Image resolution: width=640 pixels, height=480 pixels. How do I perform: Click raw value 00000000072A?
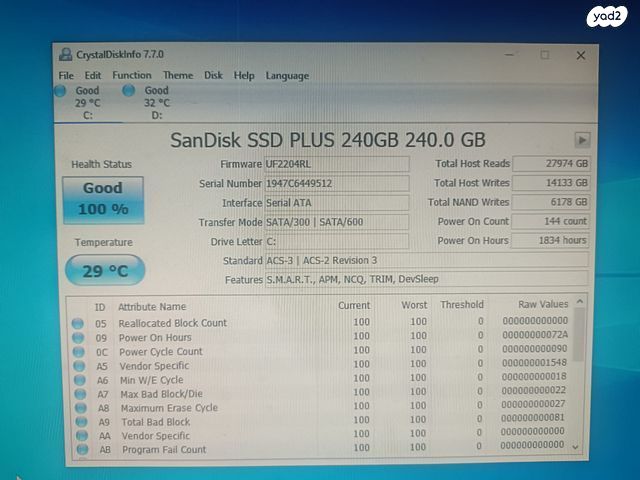coord(535,335)
